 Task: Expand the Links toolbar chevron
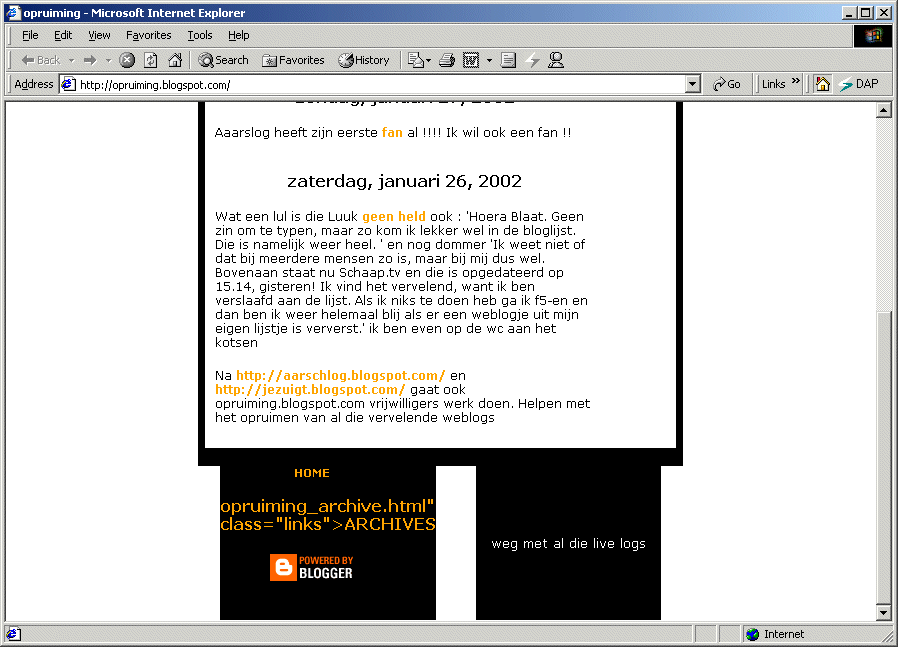796,83
